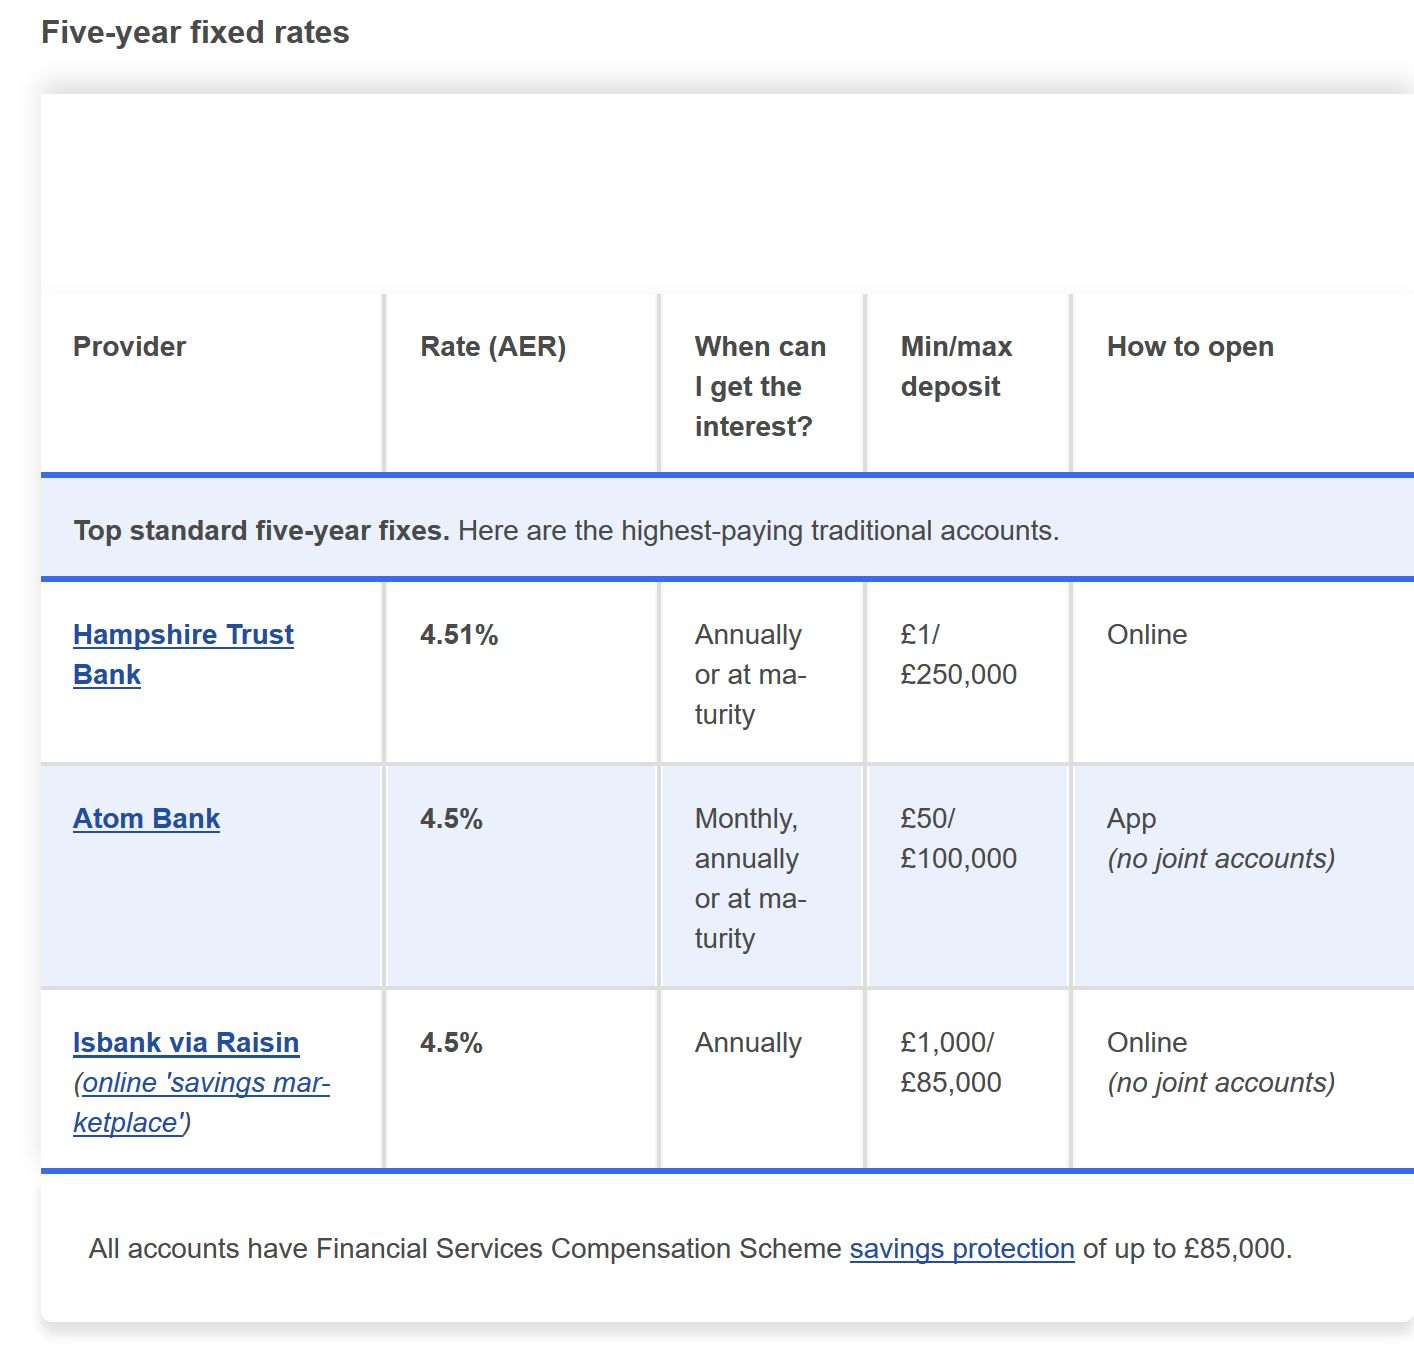The height and width of the screenshot is (1353, 1414).
Task: Open the Atom Bank link
Action: tap(146, 819)
